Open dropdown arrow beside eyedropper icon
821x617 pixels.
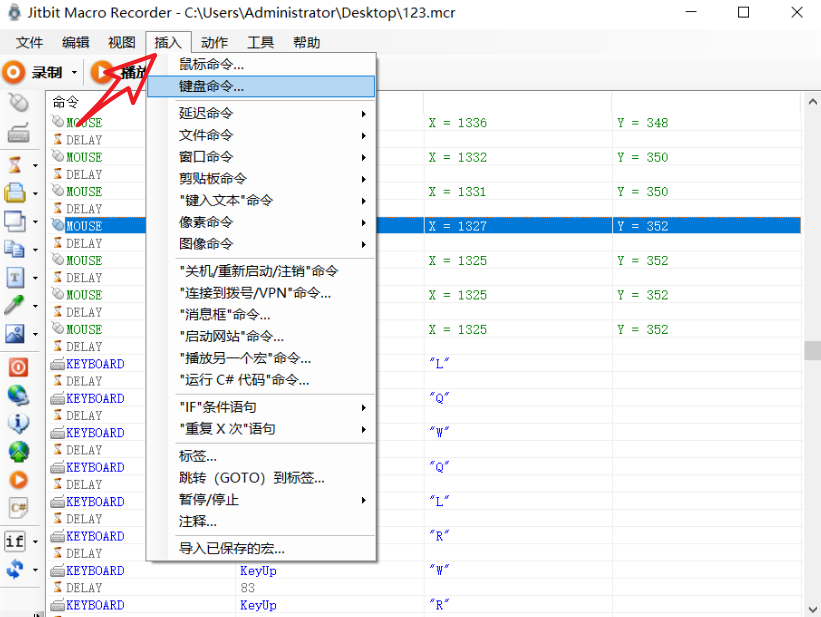(35, 306)
